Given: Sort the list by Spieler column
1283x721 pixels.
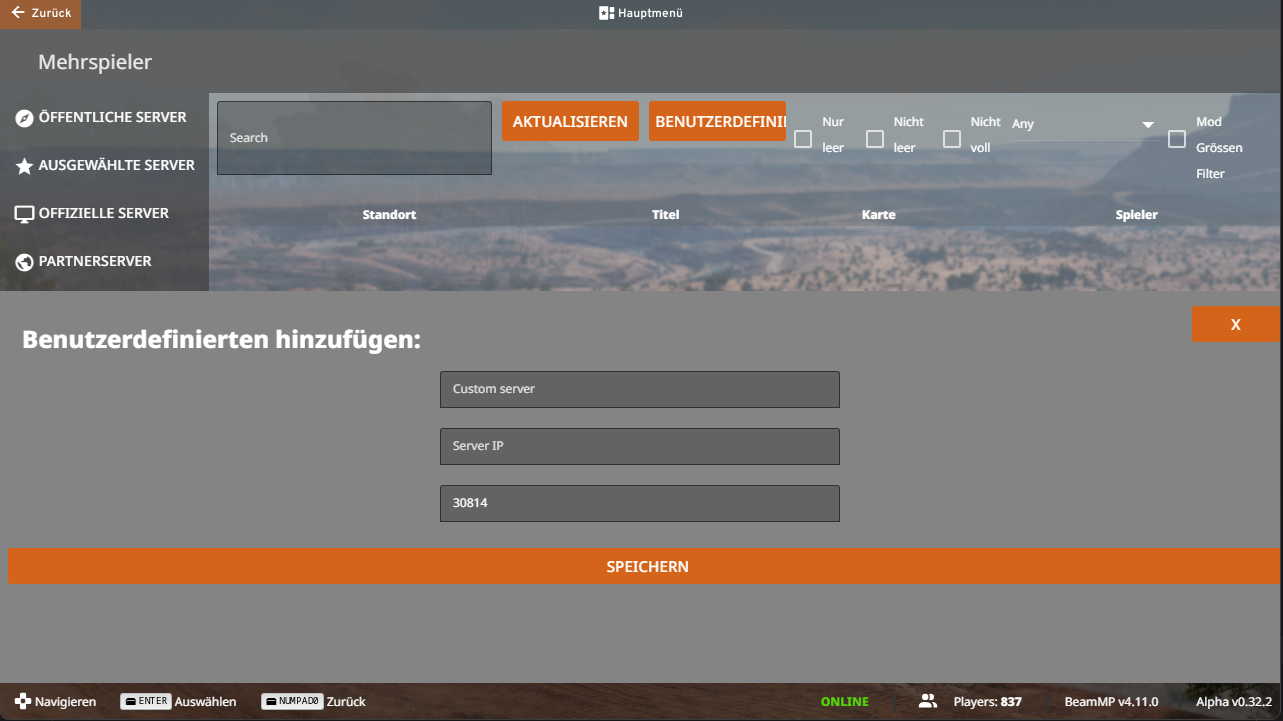Looking at the screenshot, I should coord(1136,215).
